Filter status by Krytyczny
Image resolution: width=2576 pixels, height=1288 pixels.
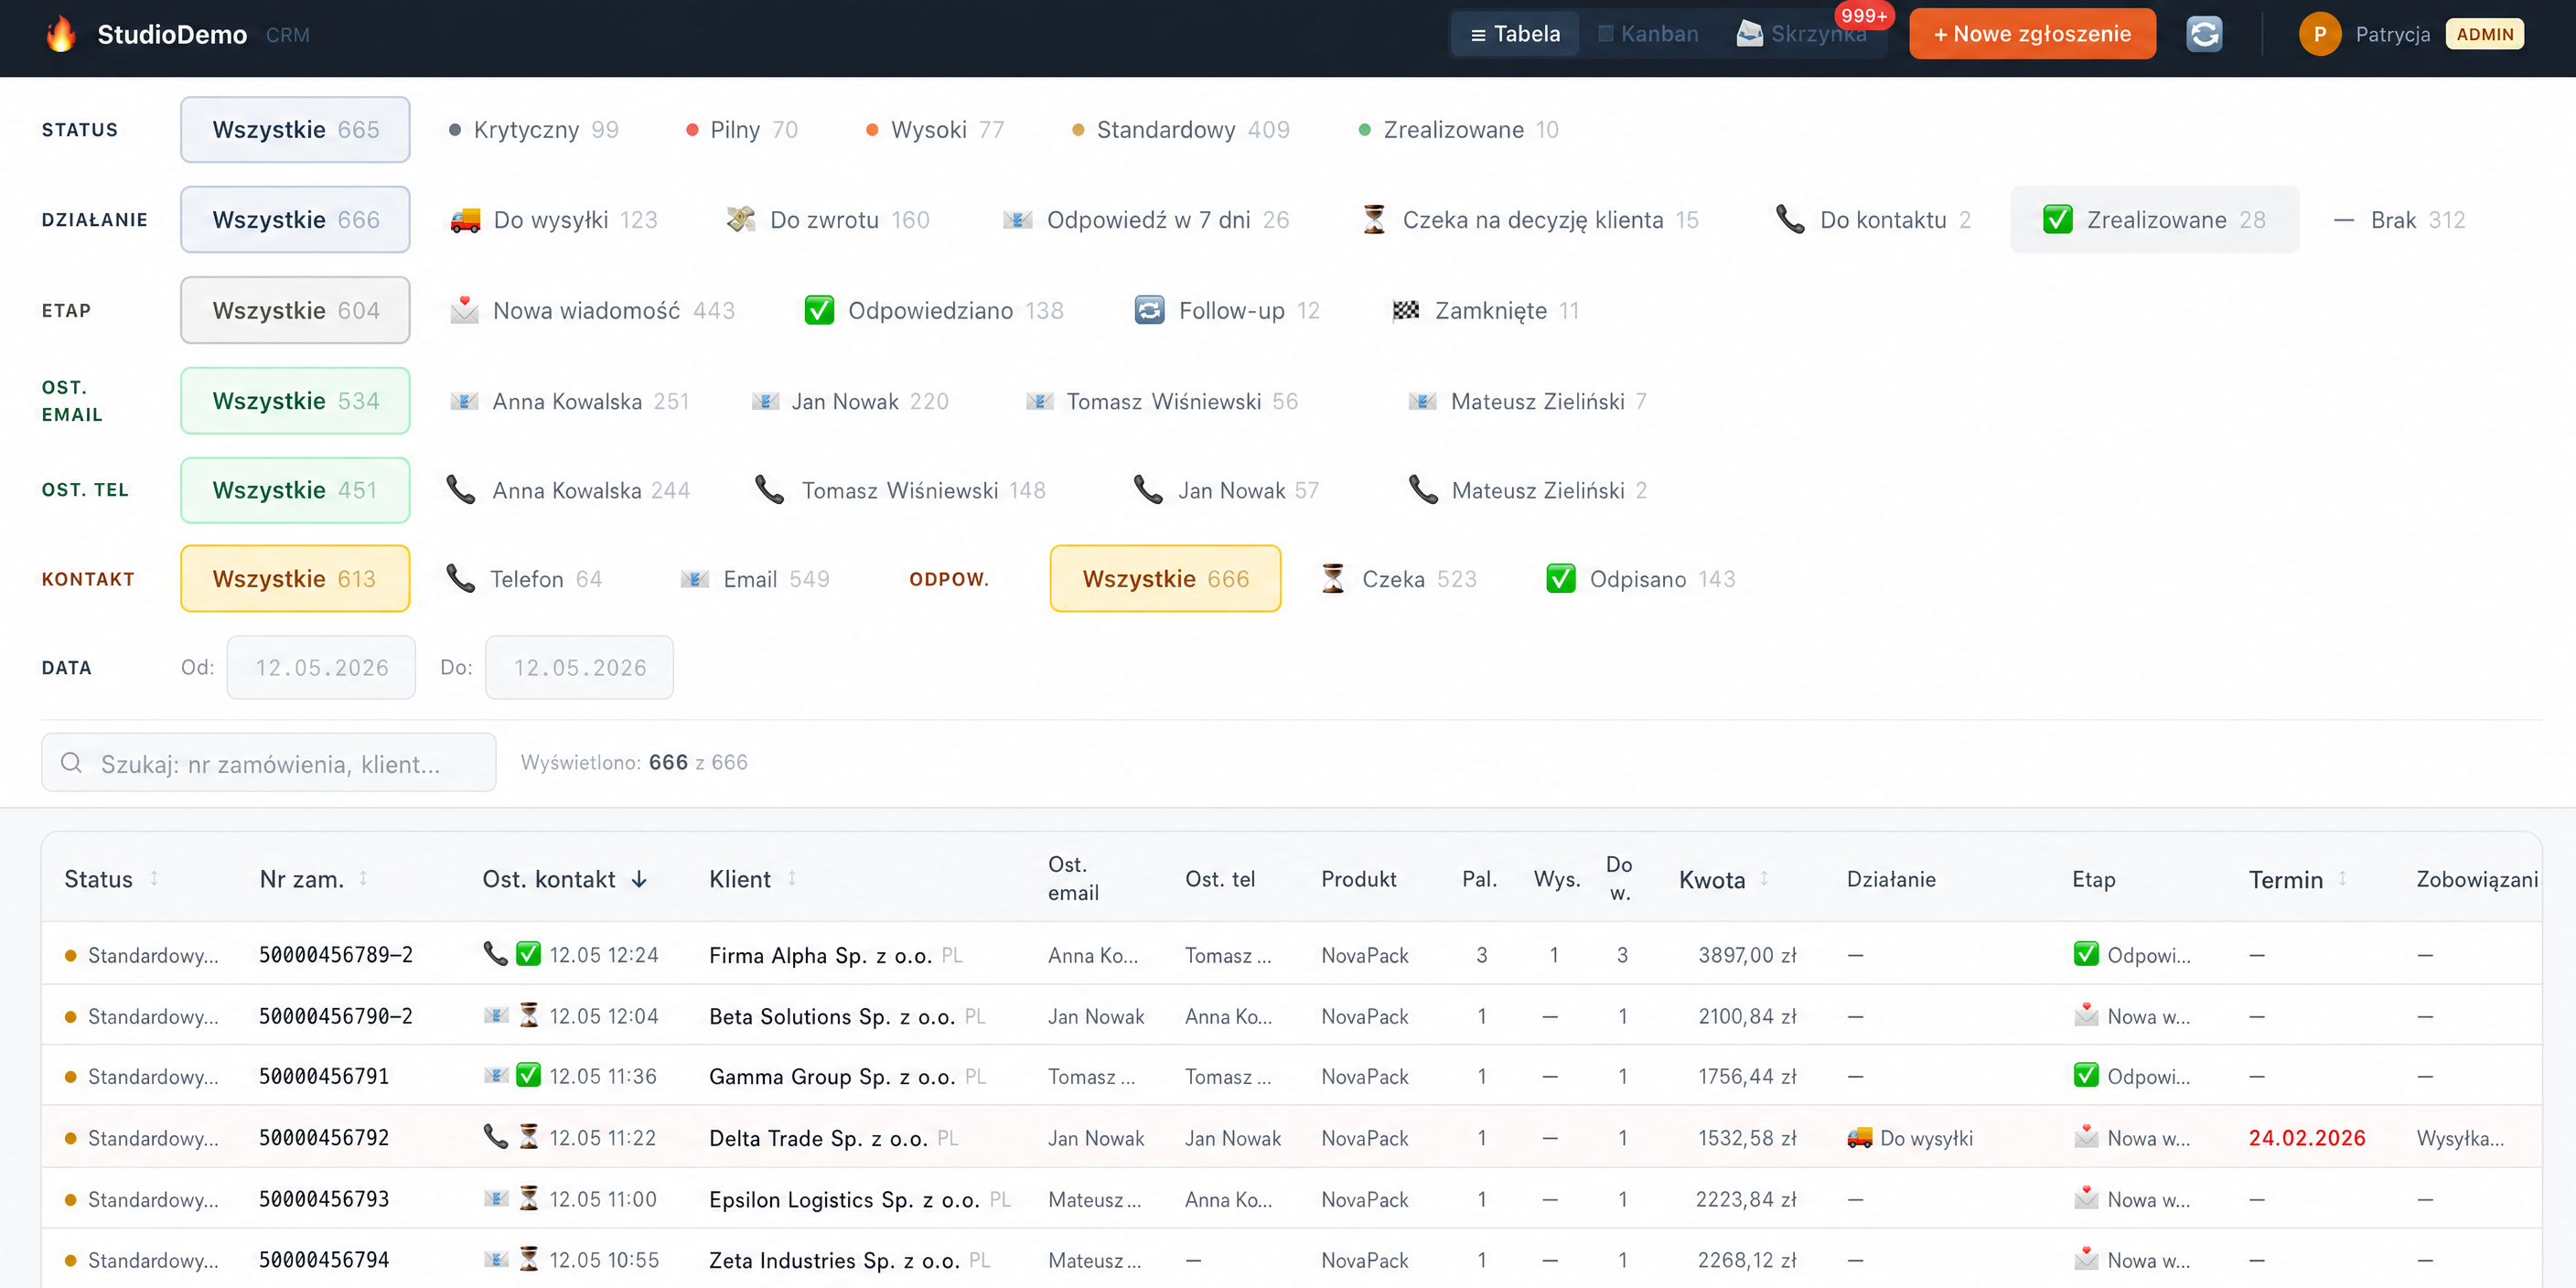[534, 129]
